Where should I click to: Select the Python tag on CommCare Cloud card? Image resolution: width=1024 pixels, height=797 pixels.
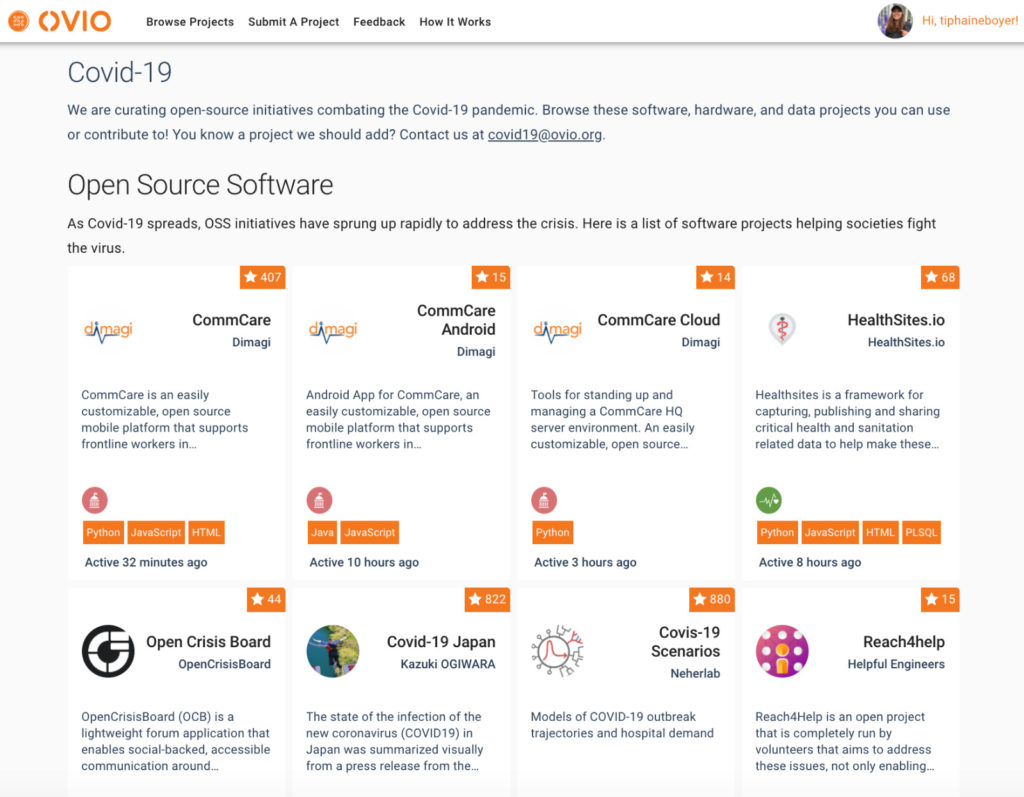coord(552,532)
